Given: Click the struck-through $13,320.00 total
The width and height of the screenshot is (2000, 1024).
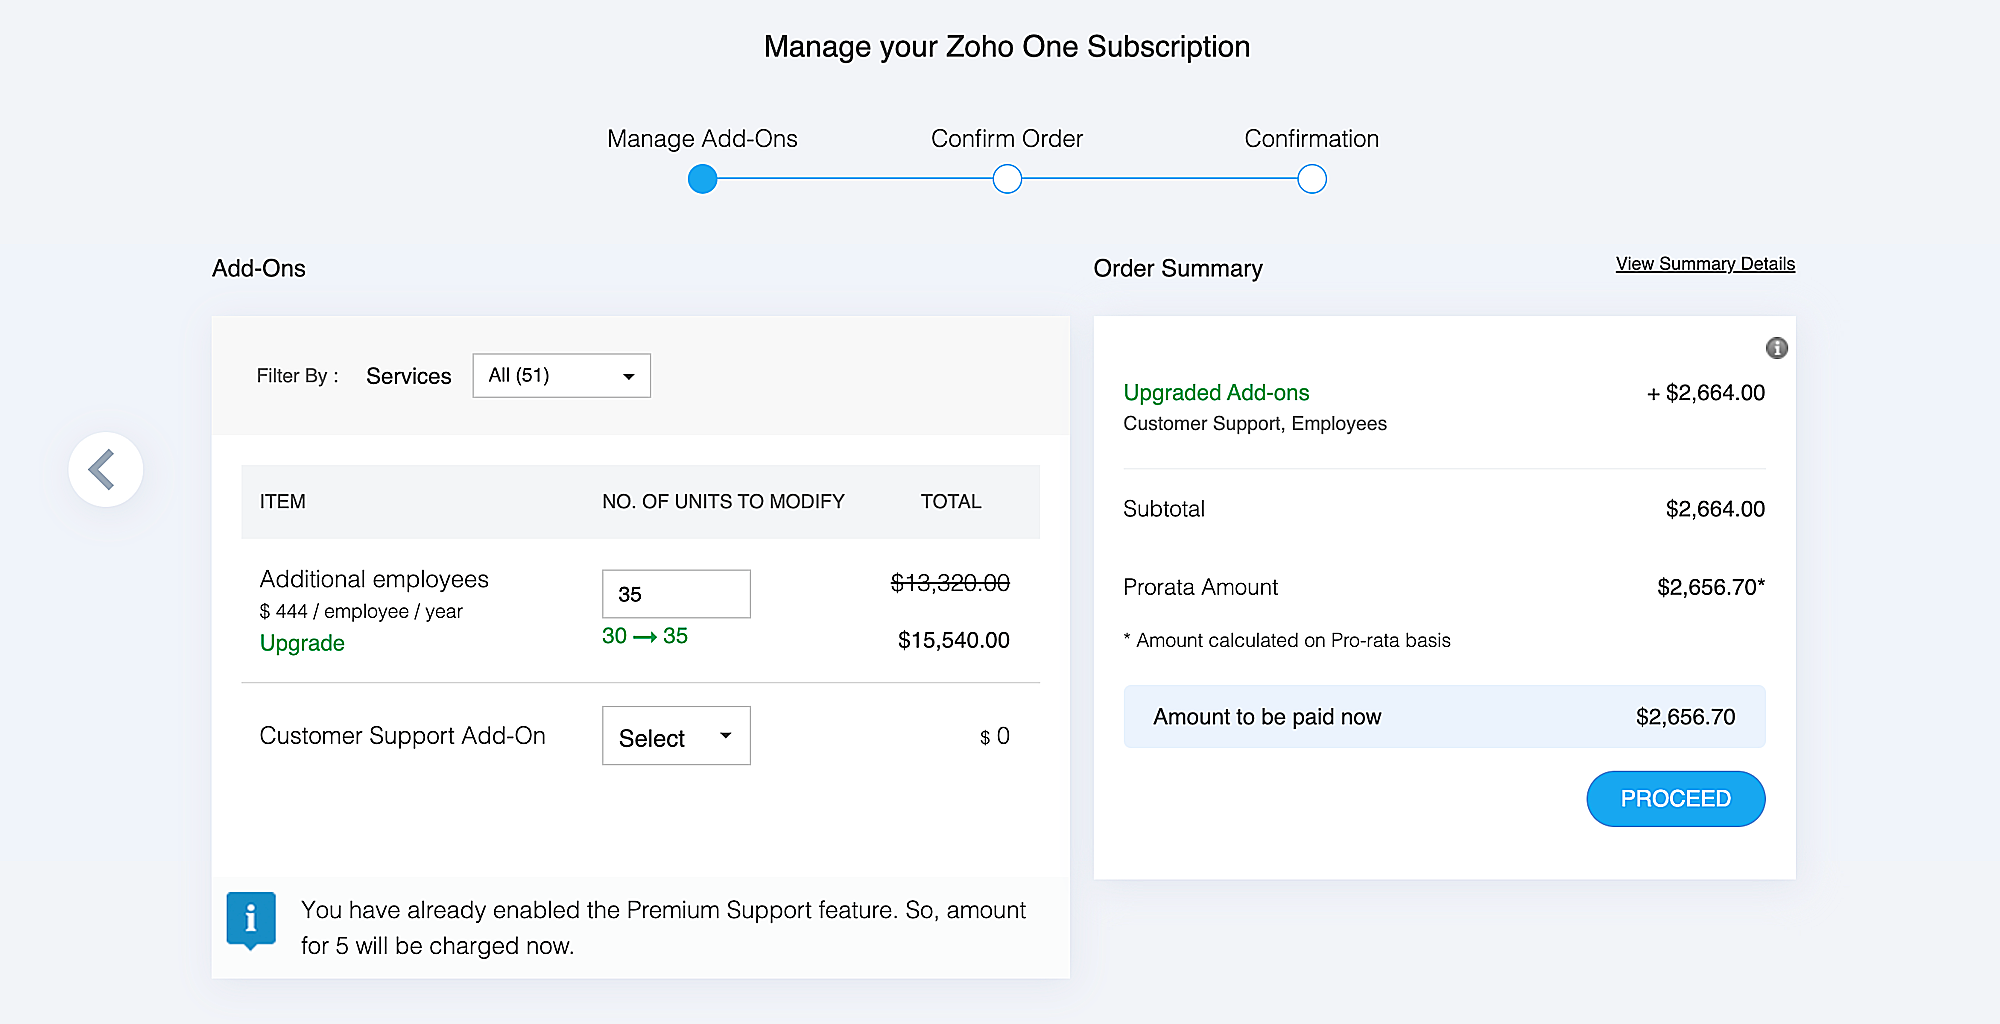Looking at the screenshot, I should [x=950, y=582].
